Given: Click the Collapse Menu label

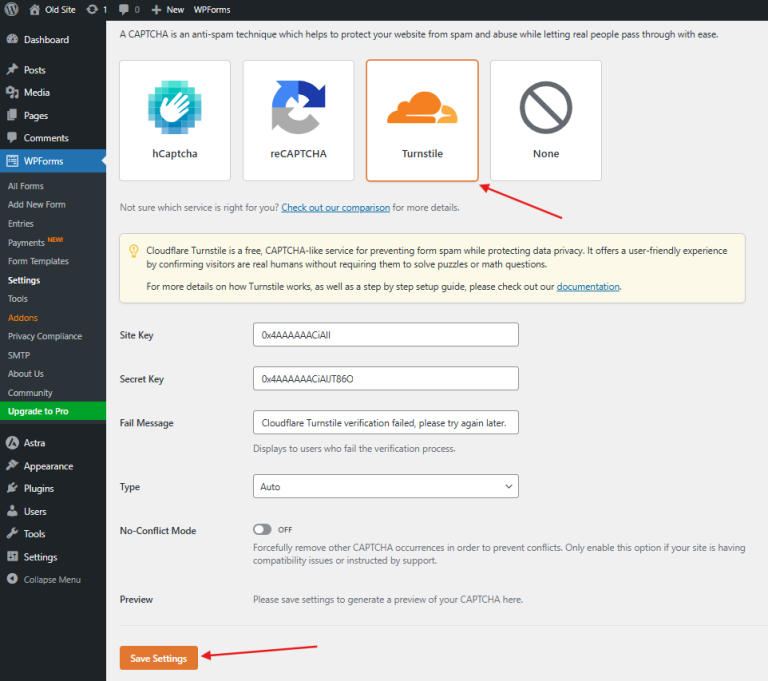Looking at the screenshot, I should coord(52,580).
